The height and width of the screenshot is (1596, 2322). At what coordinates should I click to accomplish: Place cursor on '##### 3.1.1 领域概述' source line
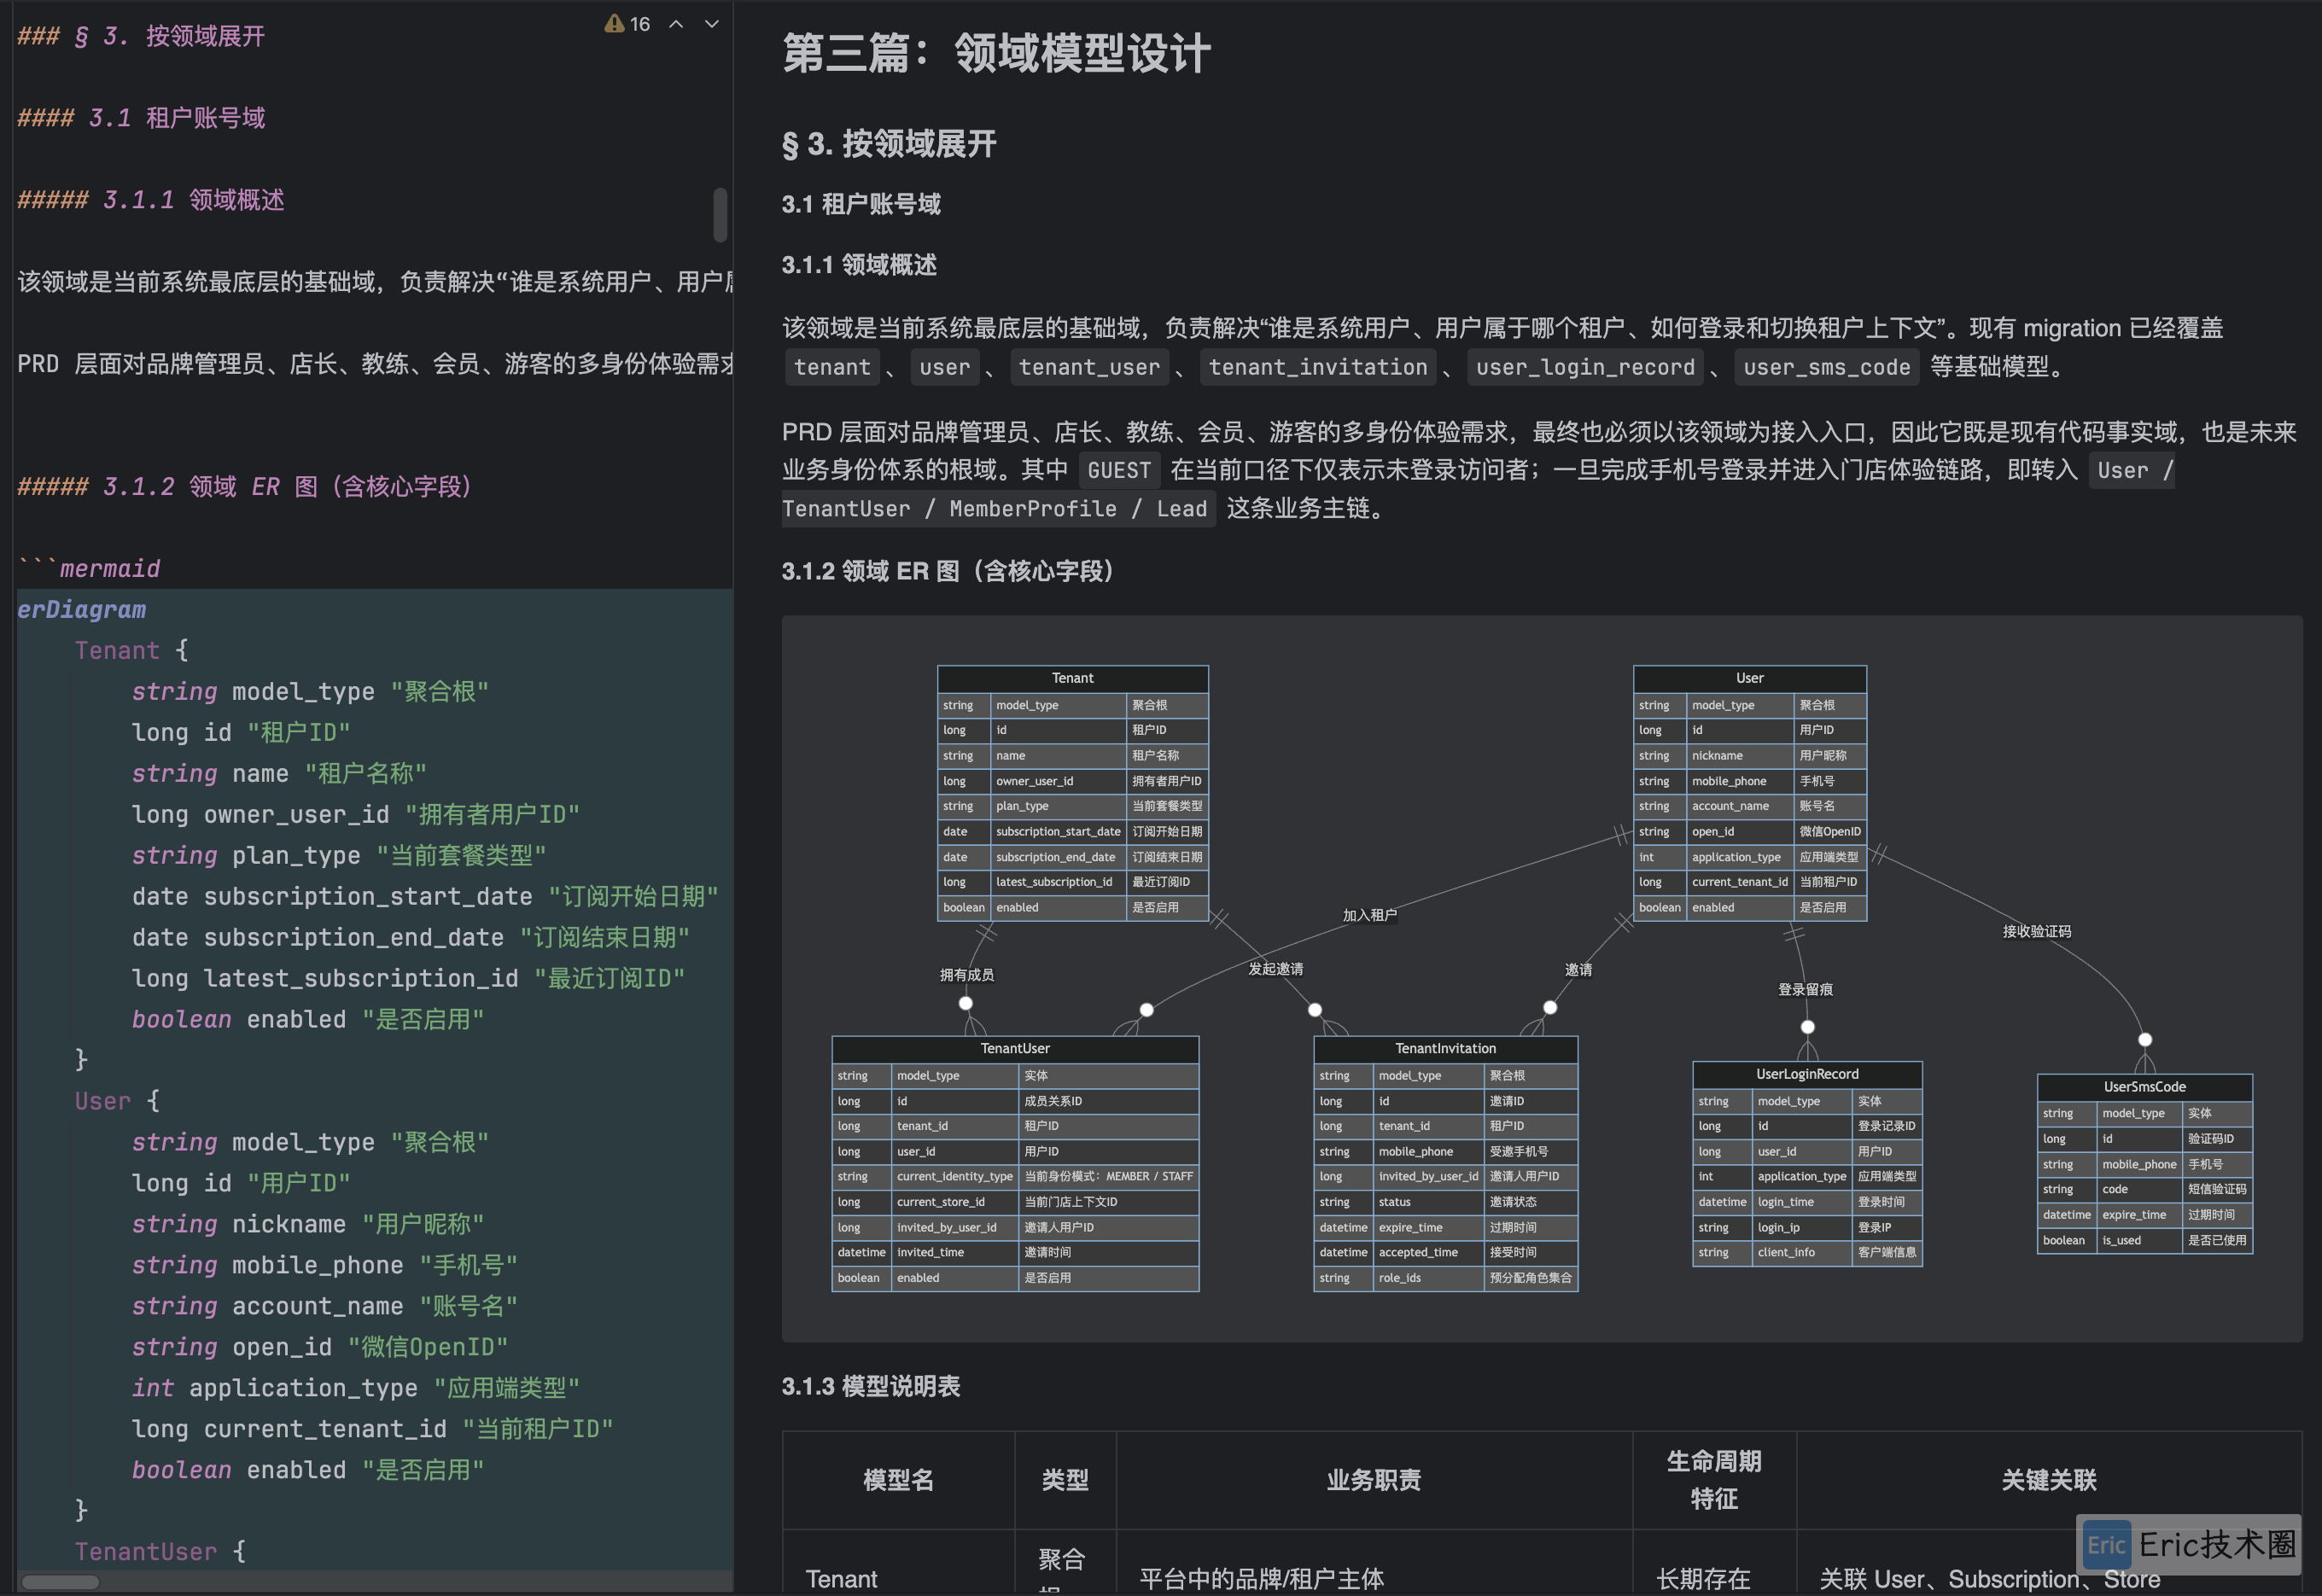(151, 200)
